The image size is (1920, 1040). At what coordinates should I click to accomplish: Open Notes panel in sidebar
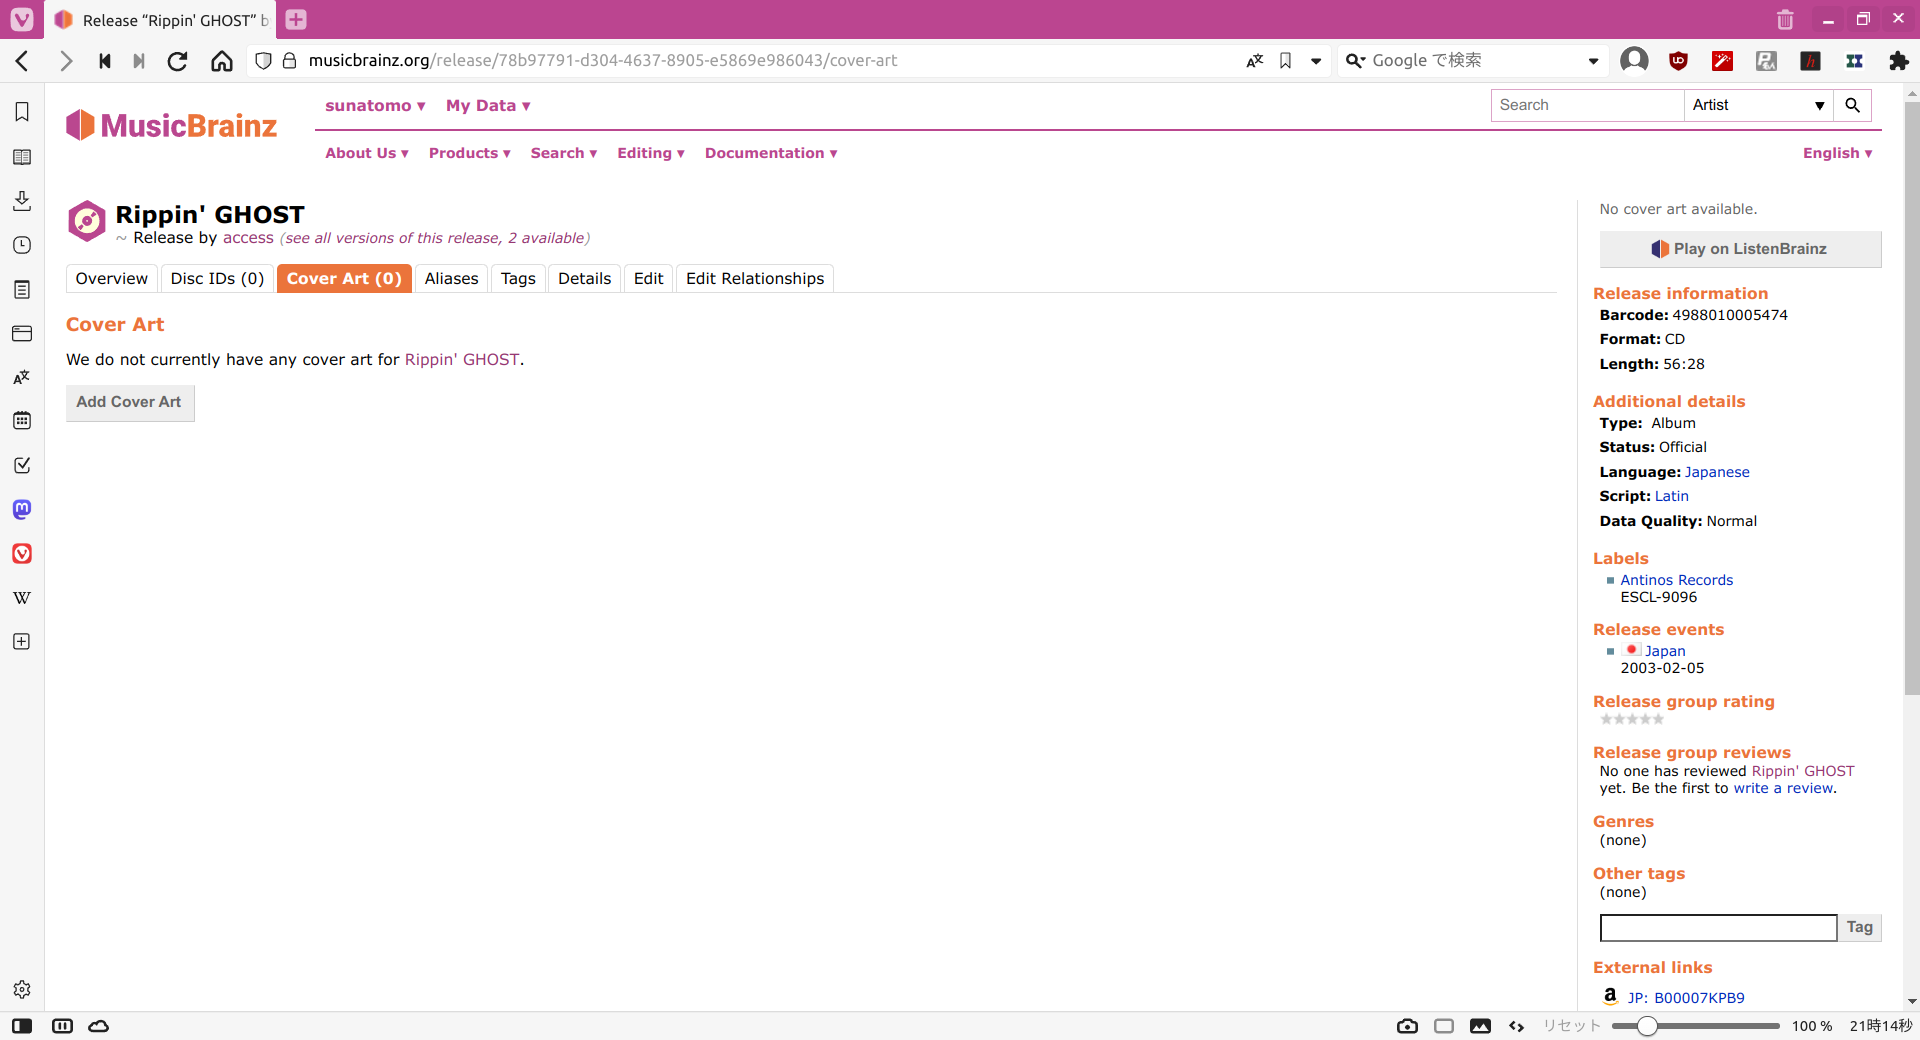pyautogui.click(x=22, y=289)
